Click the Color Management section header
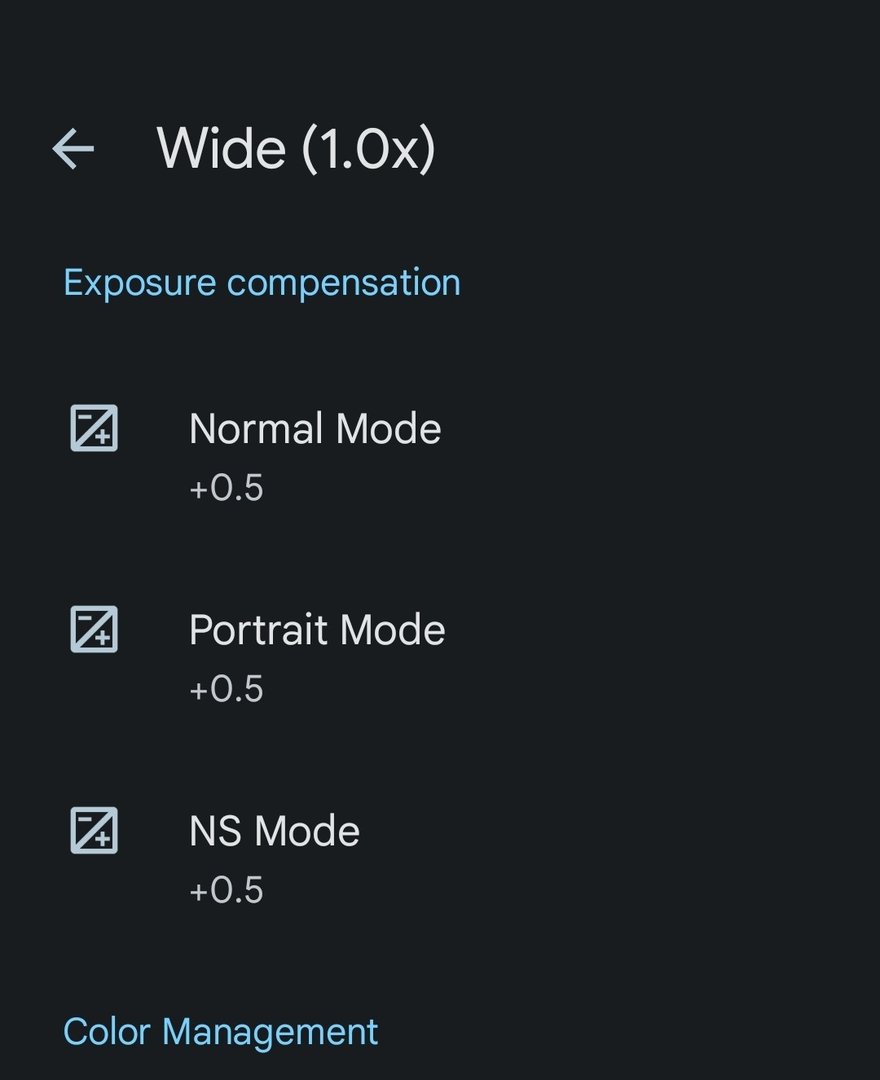The image size is (880, 1080). tap(221, 1031)
